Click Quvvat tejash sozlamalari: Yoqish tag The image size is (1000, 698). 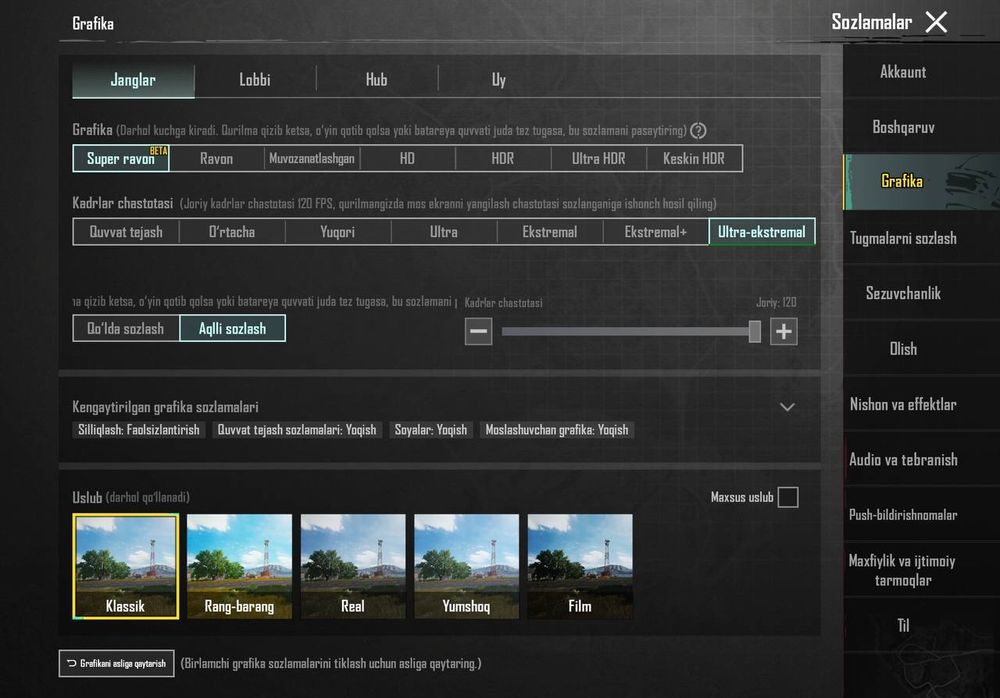pyautogui.click(x=297, y=430)
